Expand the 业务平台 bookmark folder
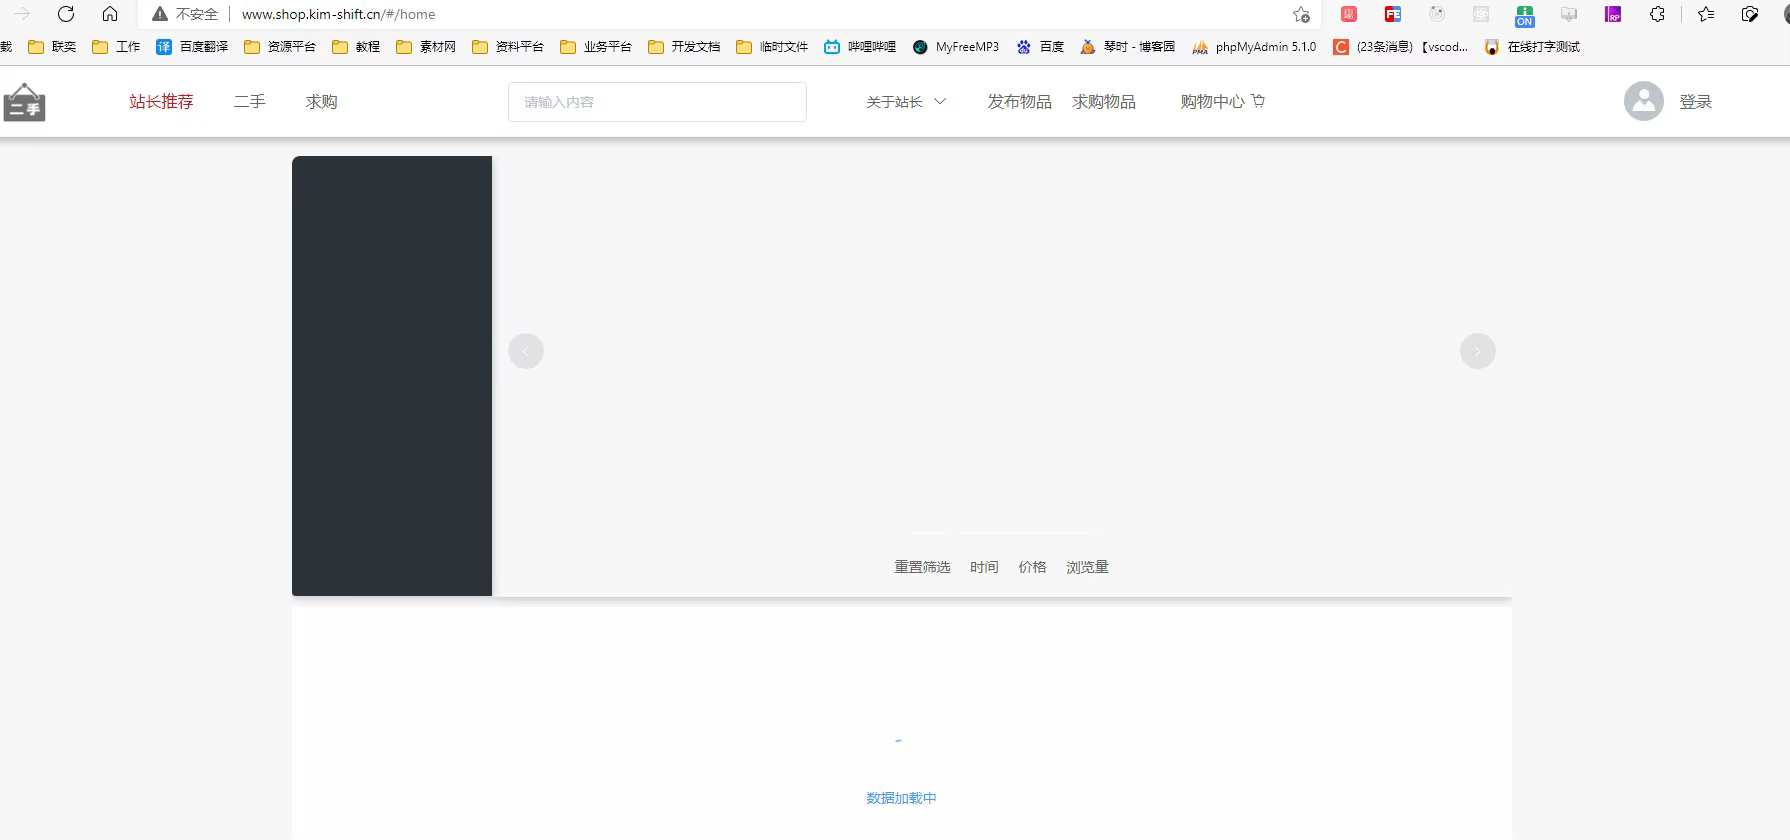Viewport: 1790px width, 840px height. [x=596, y=47]
